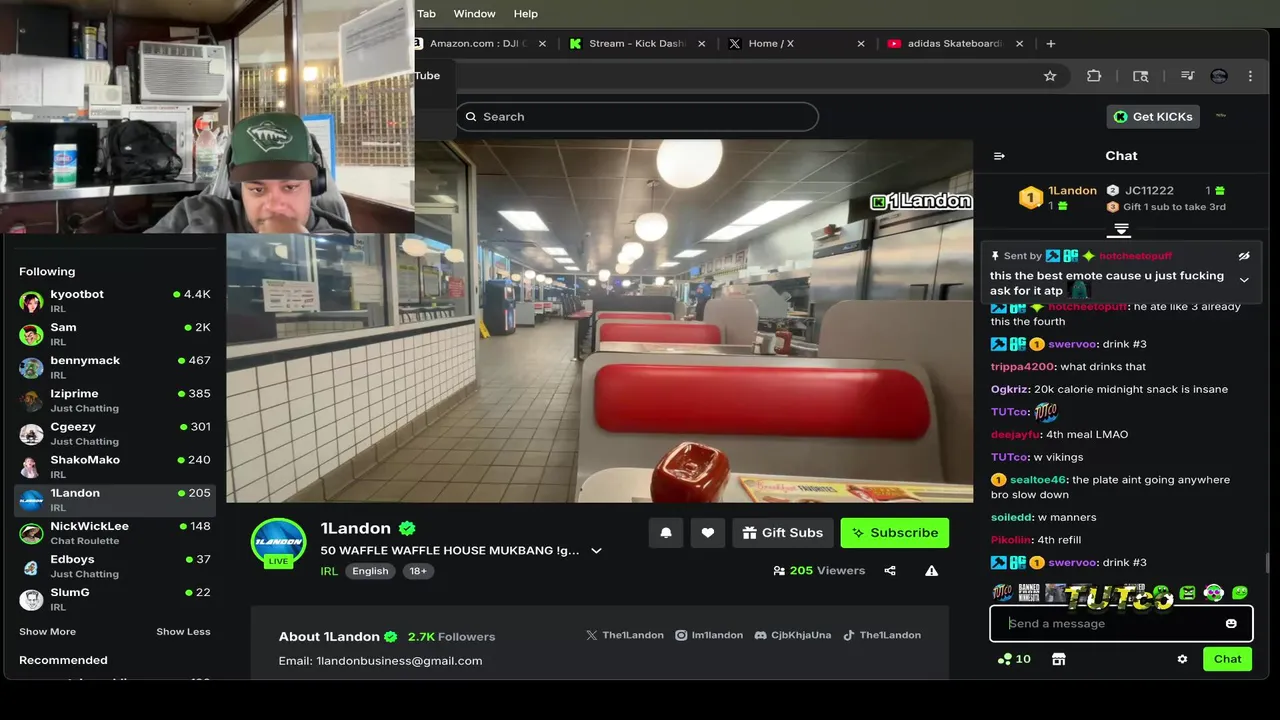This screenshot has height=720, width=1280.
Task: Open the KICKs points balance 10
Action: pyautogui.click(x=1014, y=659)
